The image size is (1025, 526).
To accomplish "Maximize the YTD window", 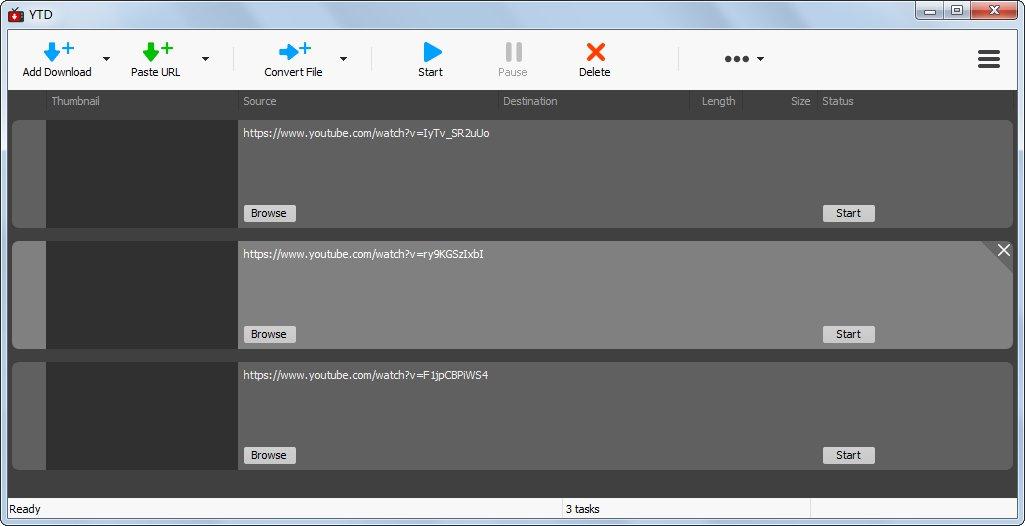I will [957, 10].
